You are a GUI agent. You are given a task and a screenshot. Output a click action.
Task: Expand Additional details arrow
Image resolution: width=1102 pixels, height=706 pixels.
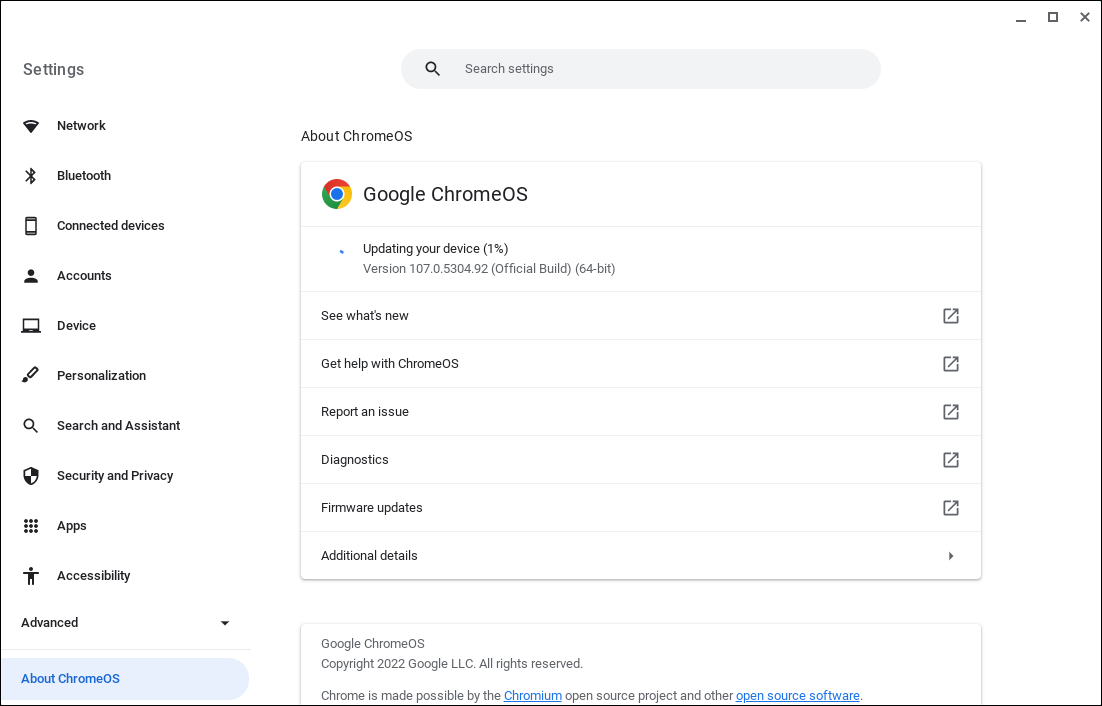[951, 556]
